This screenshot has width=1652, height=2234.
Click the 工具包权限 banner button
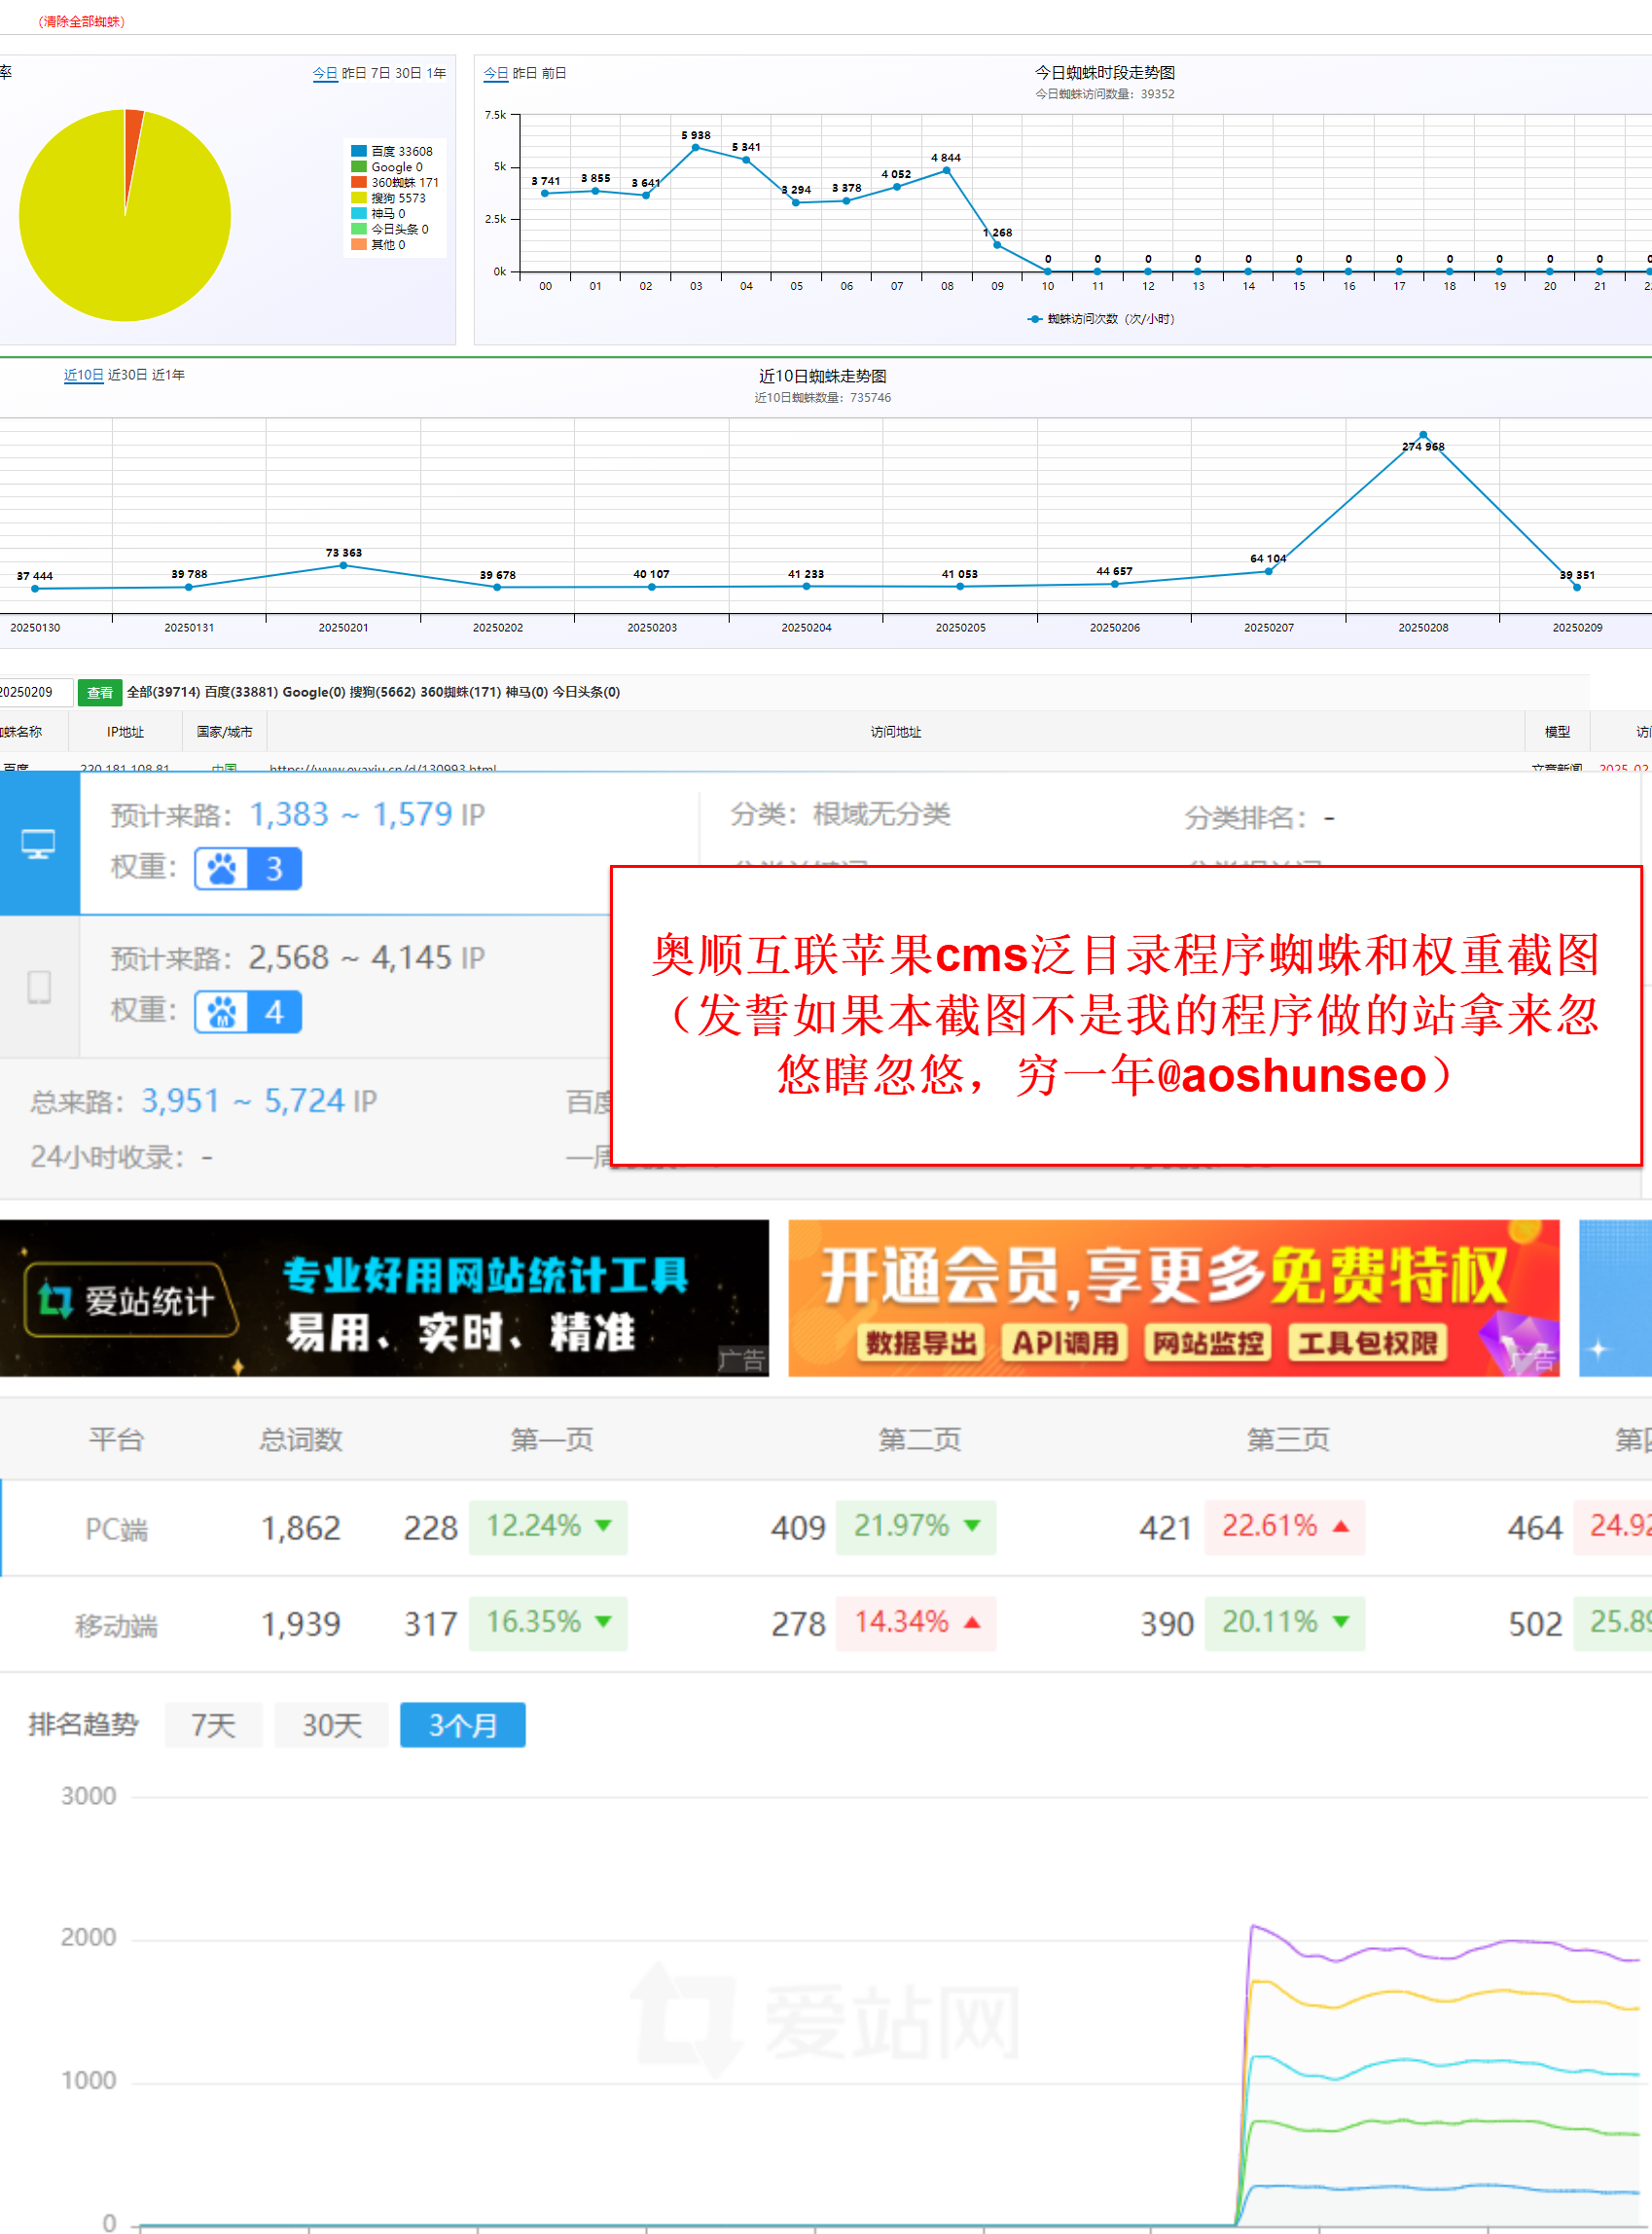click(1367, 1343)
